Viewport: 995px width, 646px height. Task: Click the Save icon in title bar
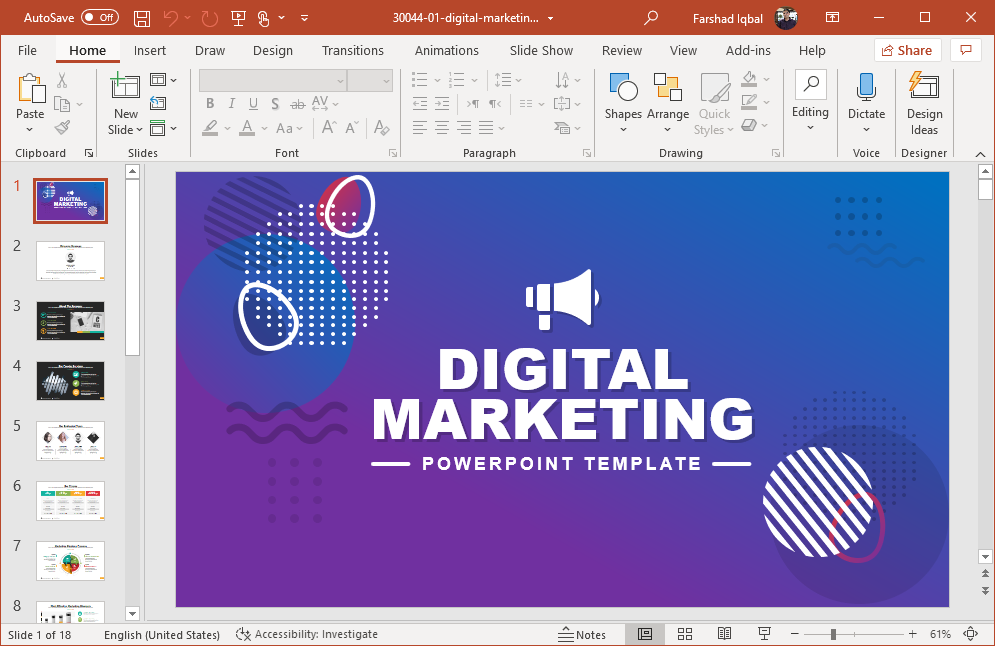tap(142, 18)
